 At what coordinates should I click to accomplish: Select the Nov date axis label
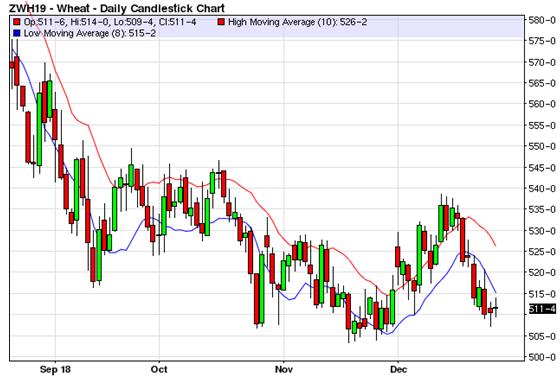click(284, 370)
